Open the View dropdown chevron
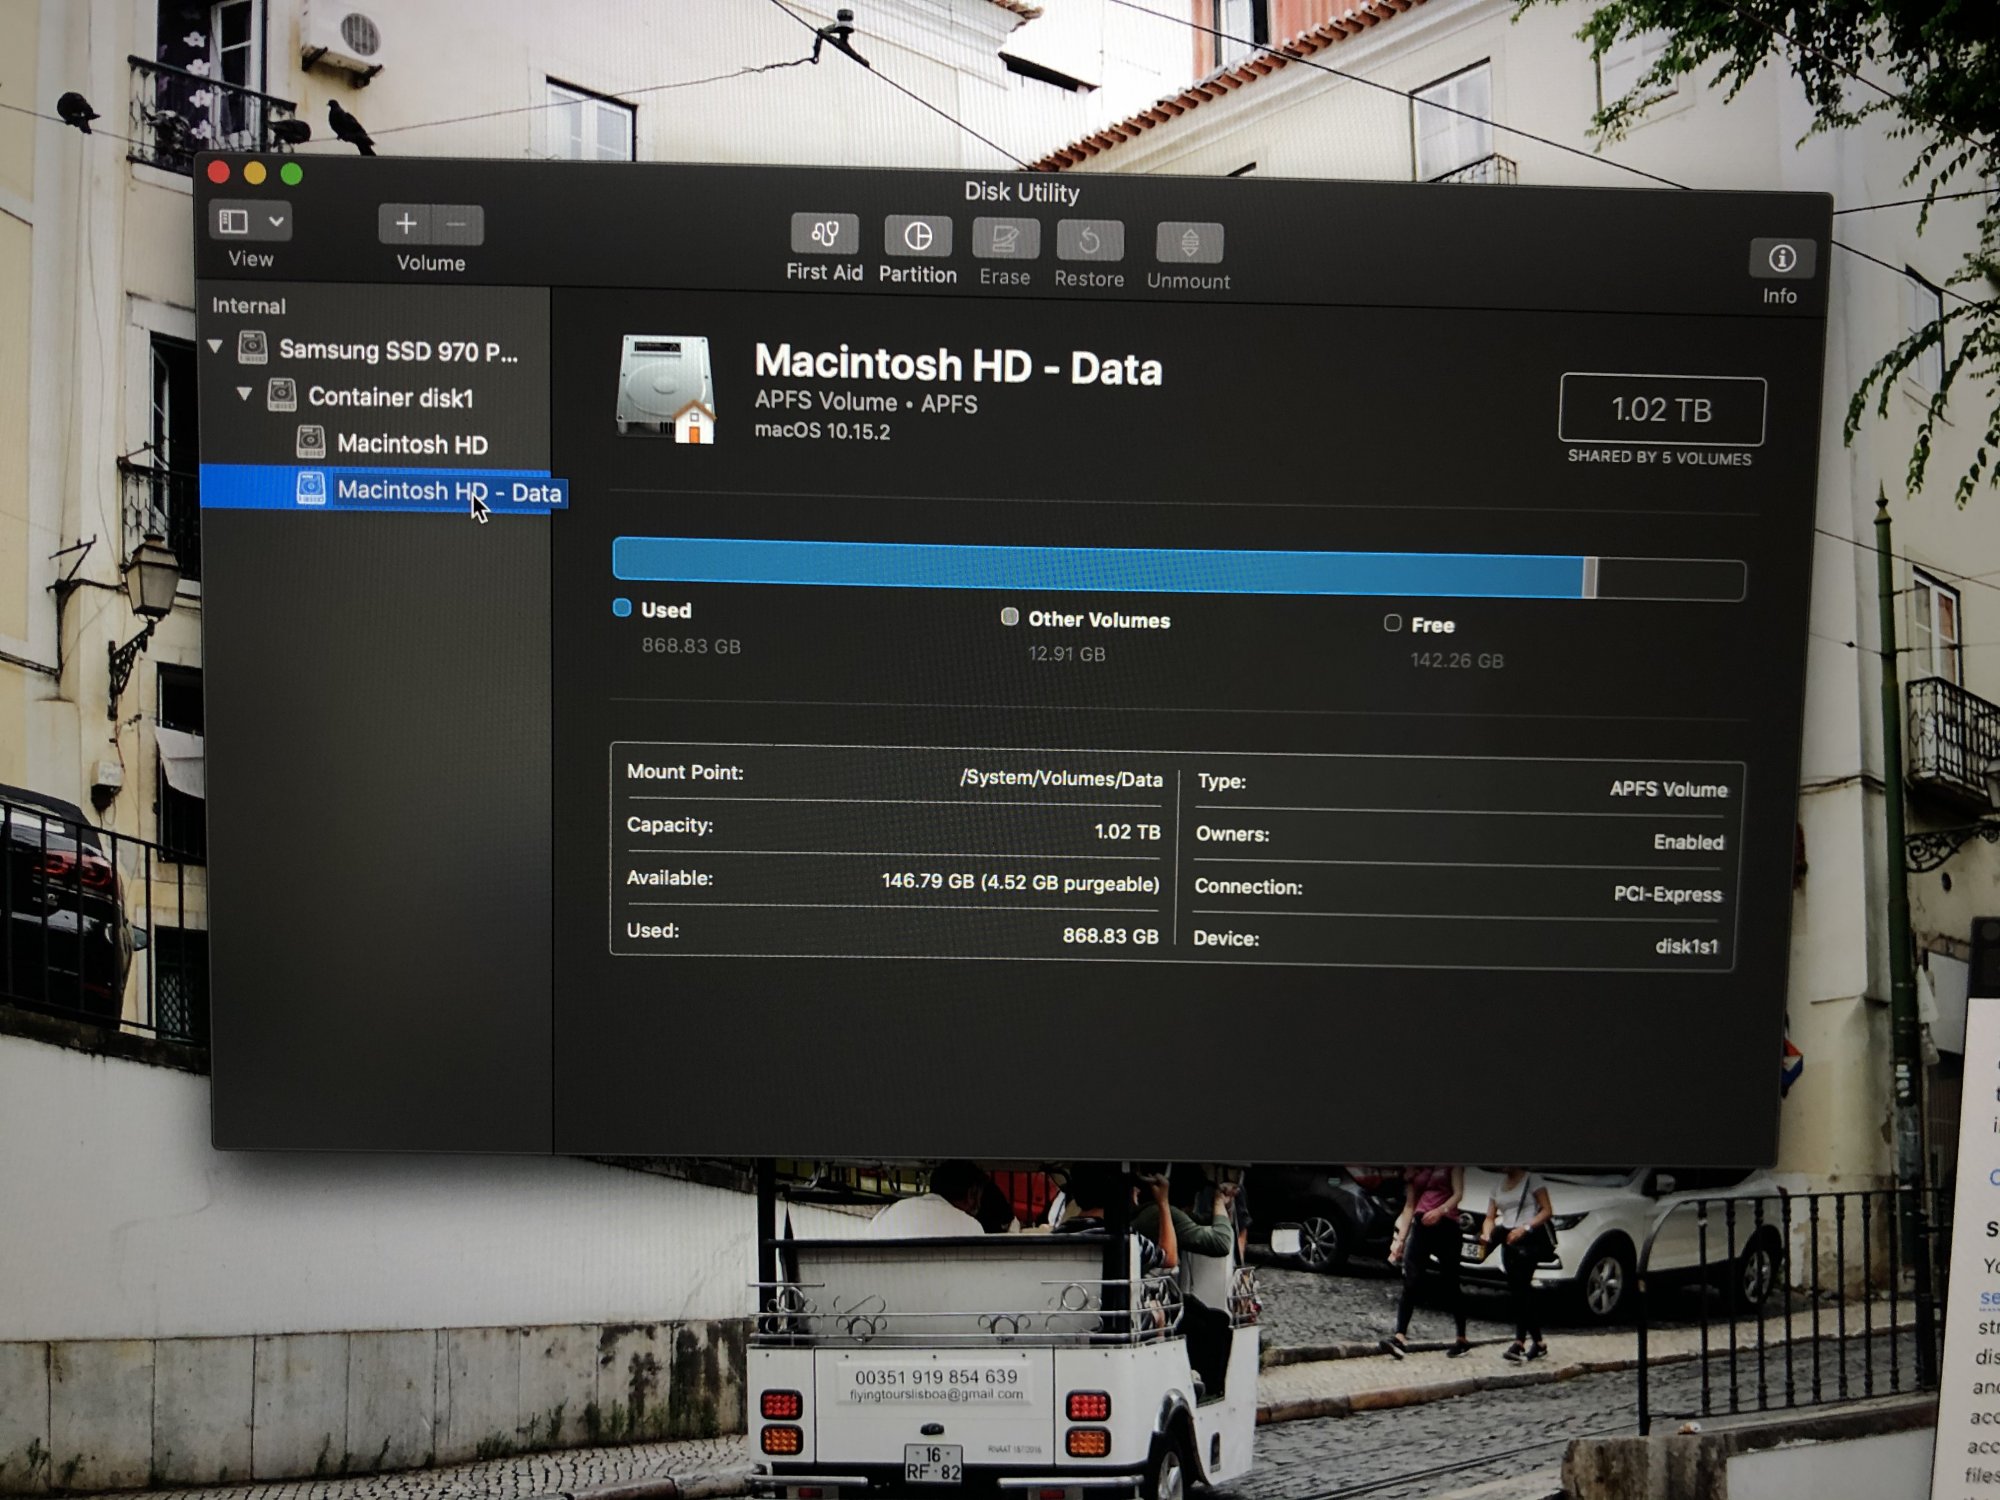This screenshot has height=1500, width=2000. pos(276,221)
